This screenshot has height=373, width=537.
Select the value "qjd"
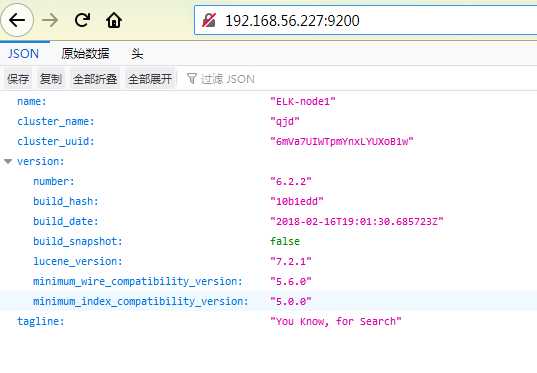[x=285, y=122]
